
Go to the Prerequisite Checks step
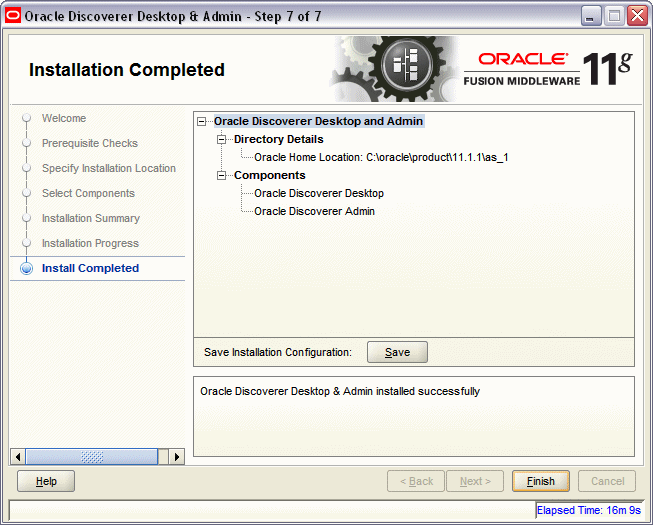tap(90, 143)
